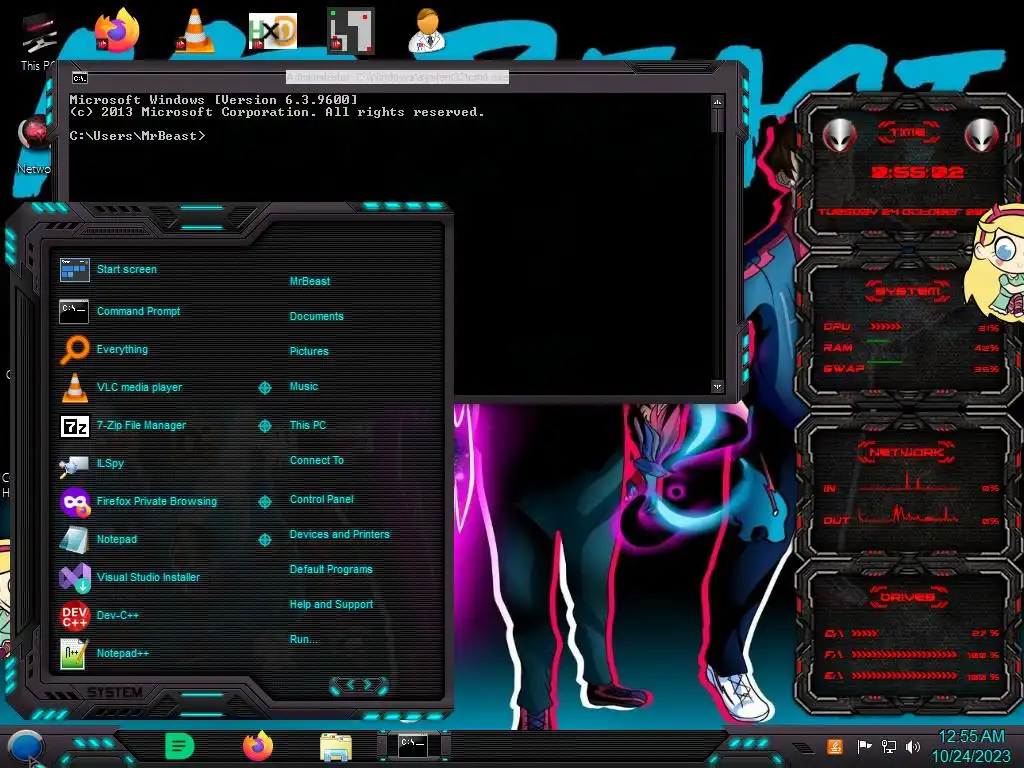Click the CPU usage bar in system widget
This screenshot has height=768, width=1024.
[x=885, y=327]
